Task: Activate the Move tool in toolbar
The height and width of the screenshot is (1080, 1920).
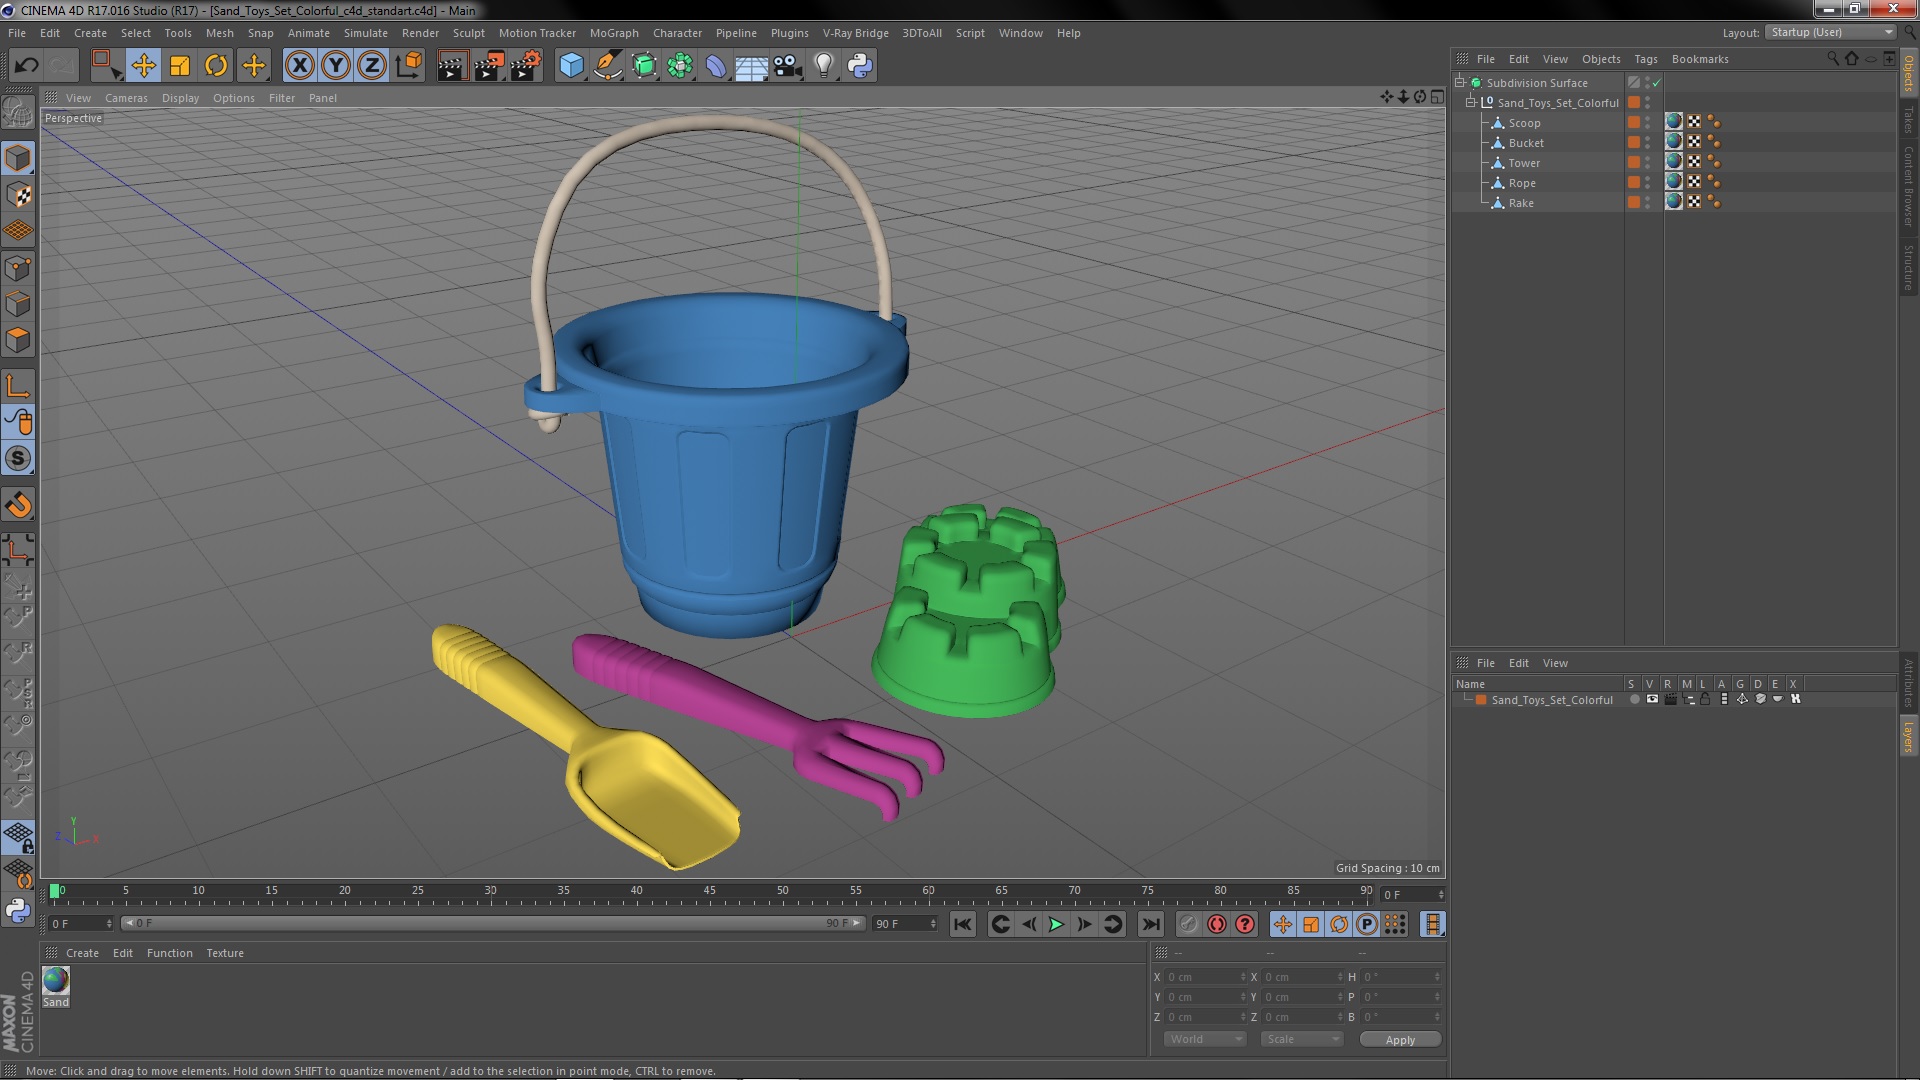Action: (x=143, y=66)
